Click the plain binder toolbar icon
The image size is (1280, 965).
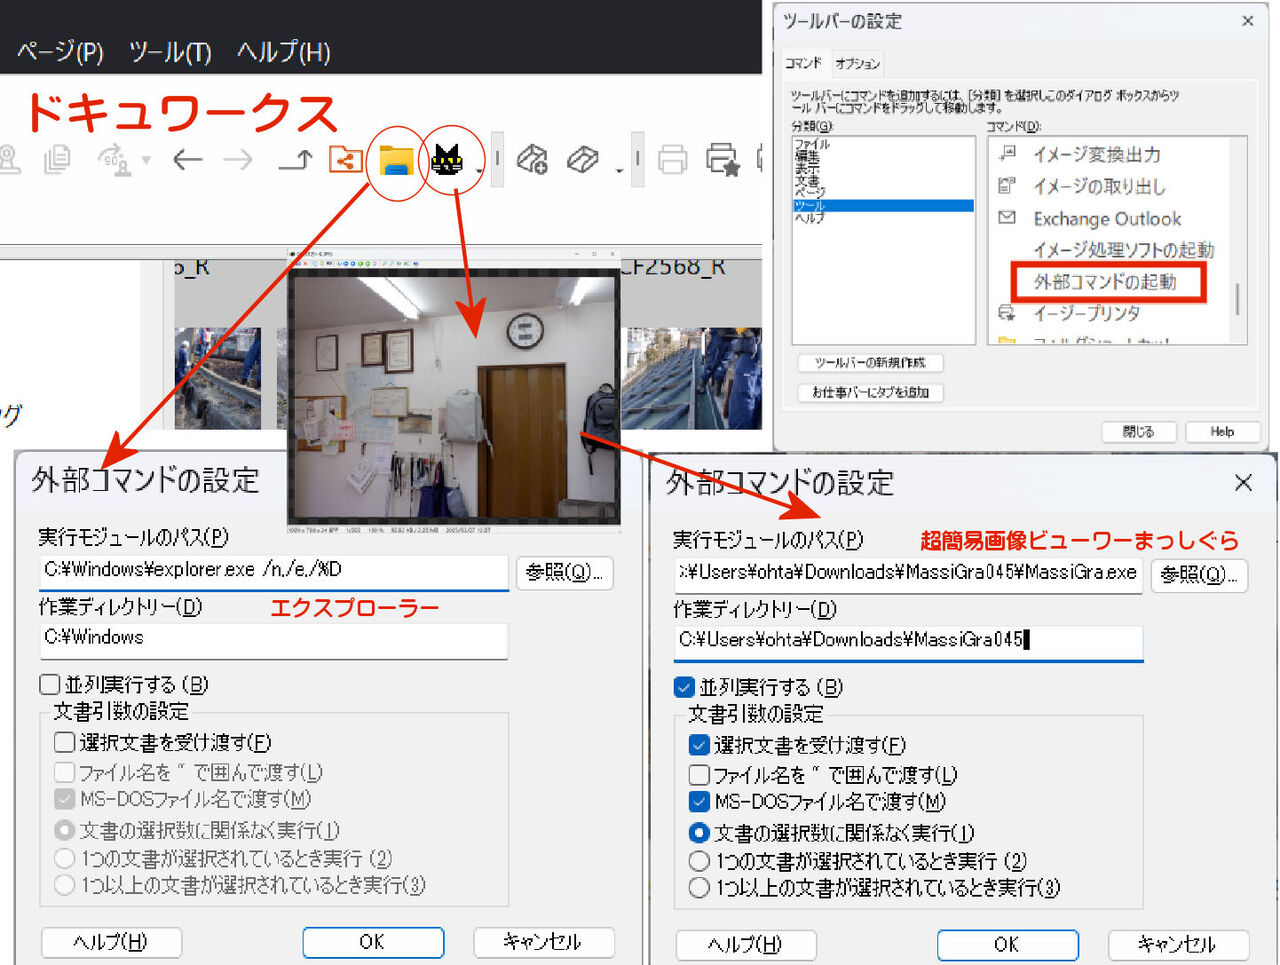[583, 159]
